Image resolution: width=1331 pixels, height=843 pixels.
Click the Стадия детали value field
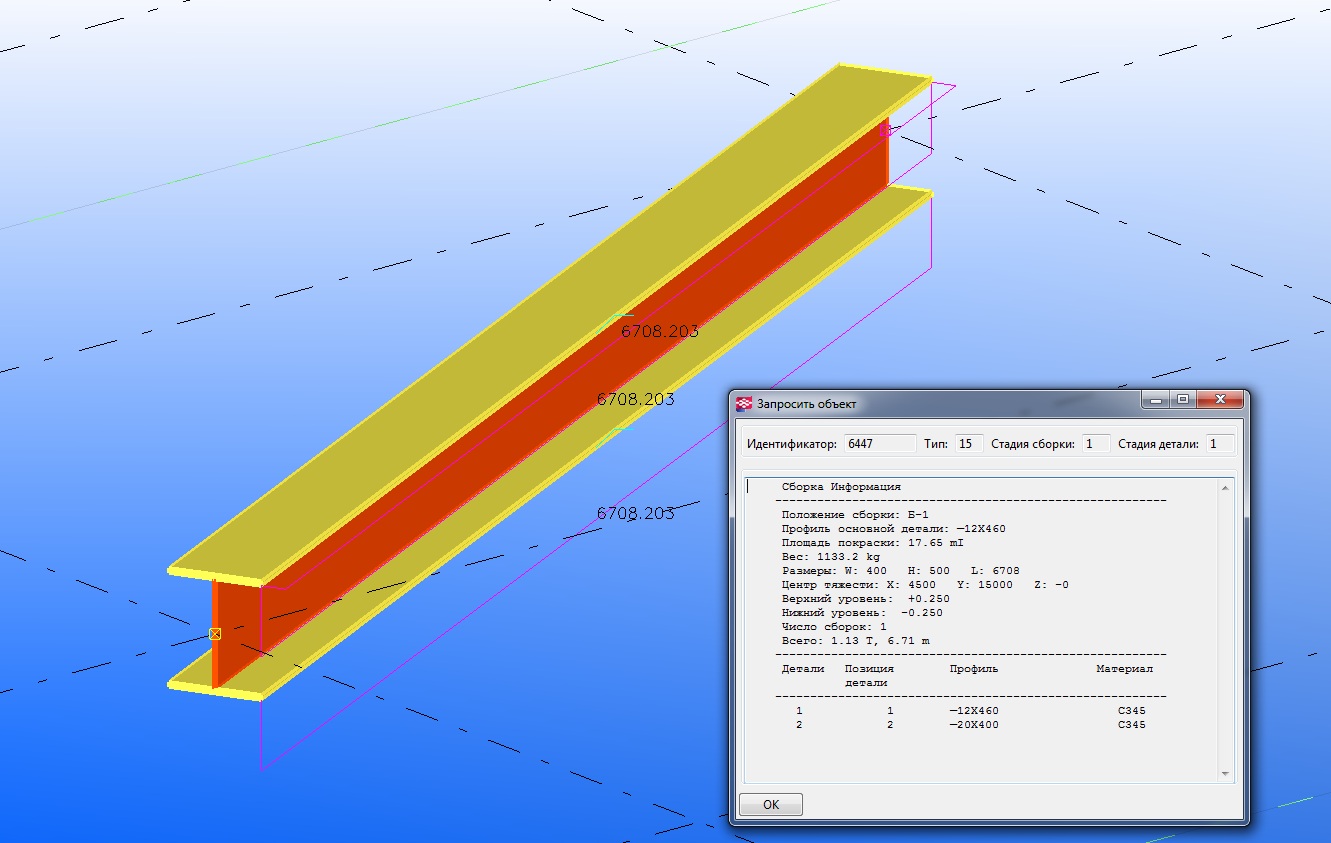point(1219,444)
